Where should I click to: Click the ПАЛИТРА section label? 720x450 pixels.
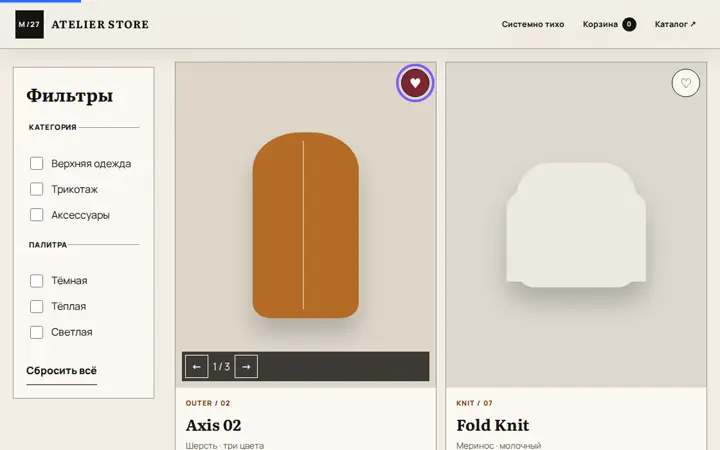tap(48, 245)
